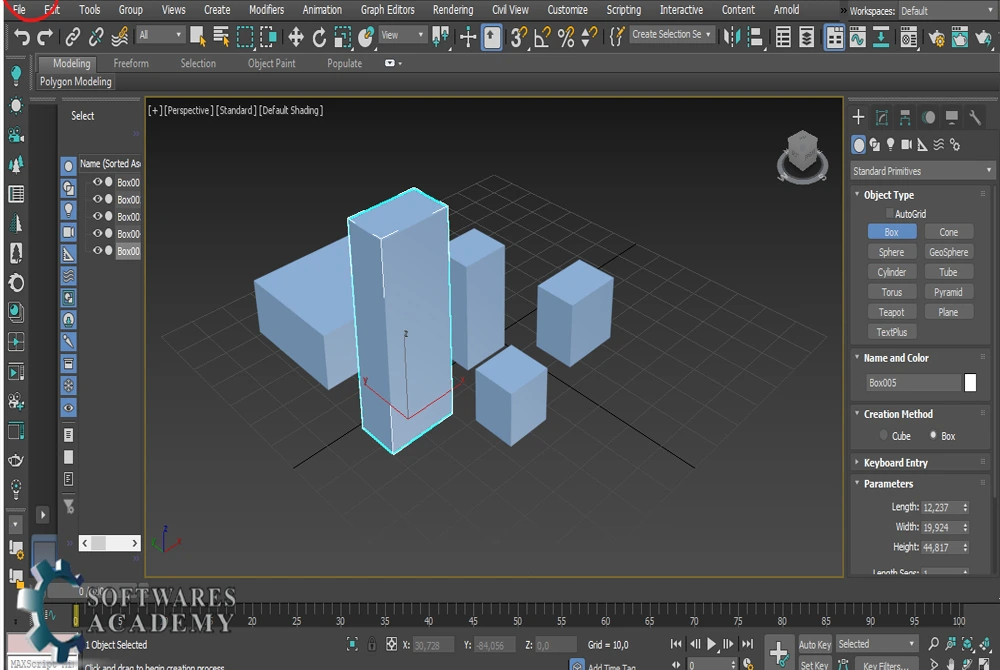Click the Undo arrow in main toolbar
Image resolution: width=1000 pixels, height=670 pixels.
[x=22, y=37]
